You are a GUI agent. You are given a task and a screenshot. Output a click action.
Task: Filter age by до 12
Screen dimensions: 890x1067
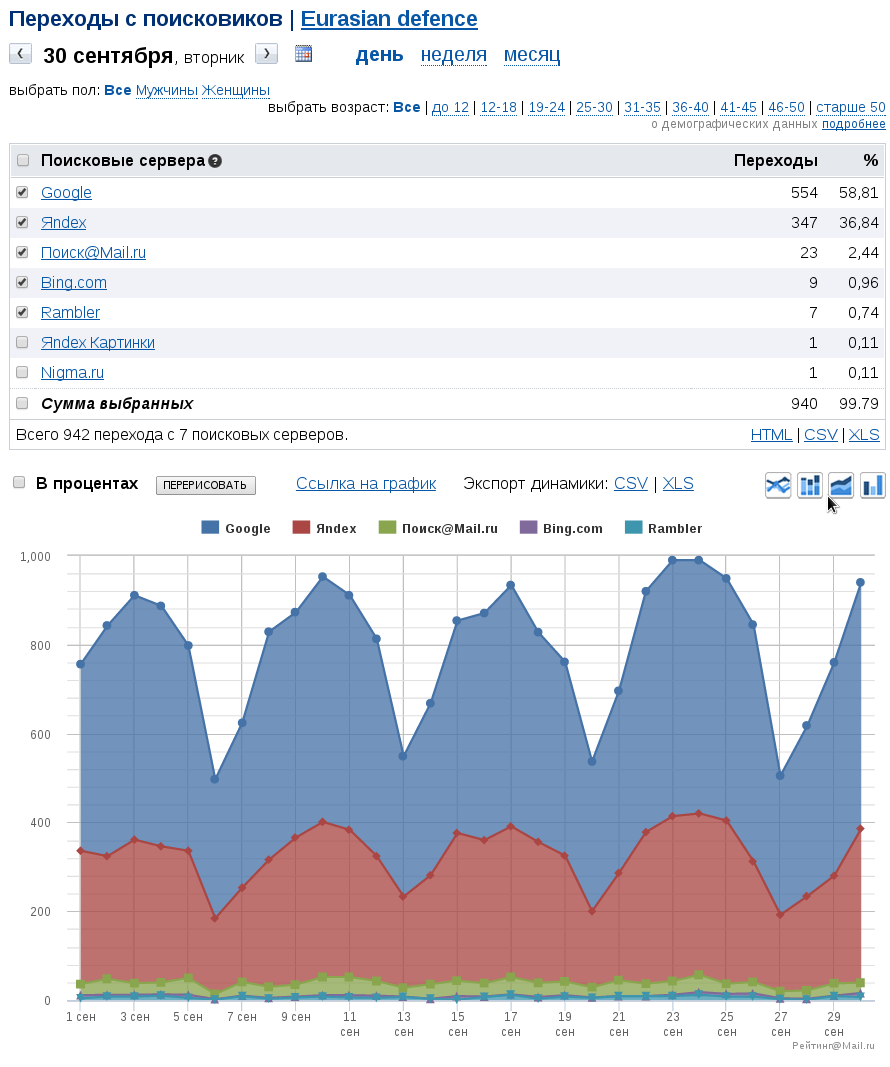coord(450,108)
